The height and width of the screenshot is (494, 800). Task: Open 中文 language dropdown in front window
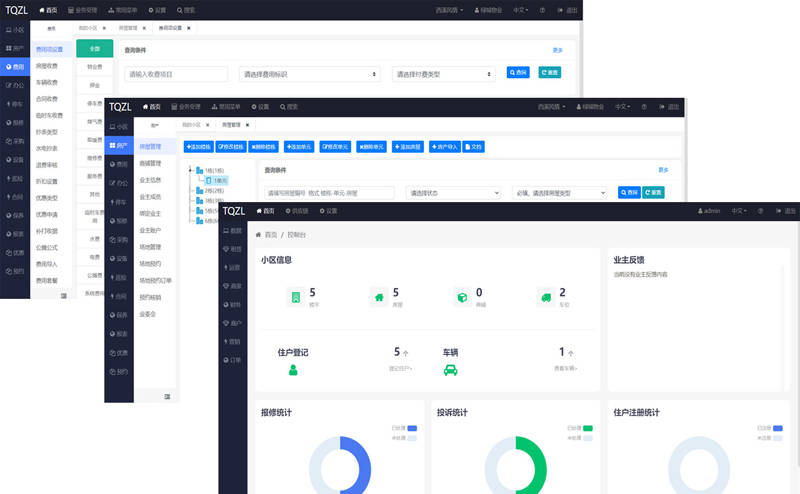pos(739,211)
